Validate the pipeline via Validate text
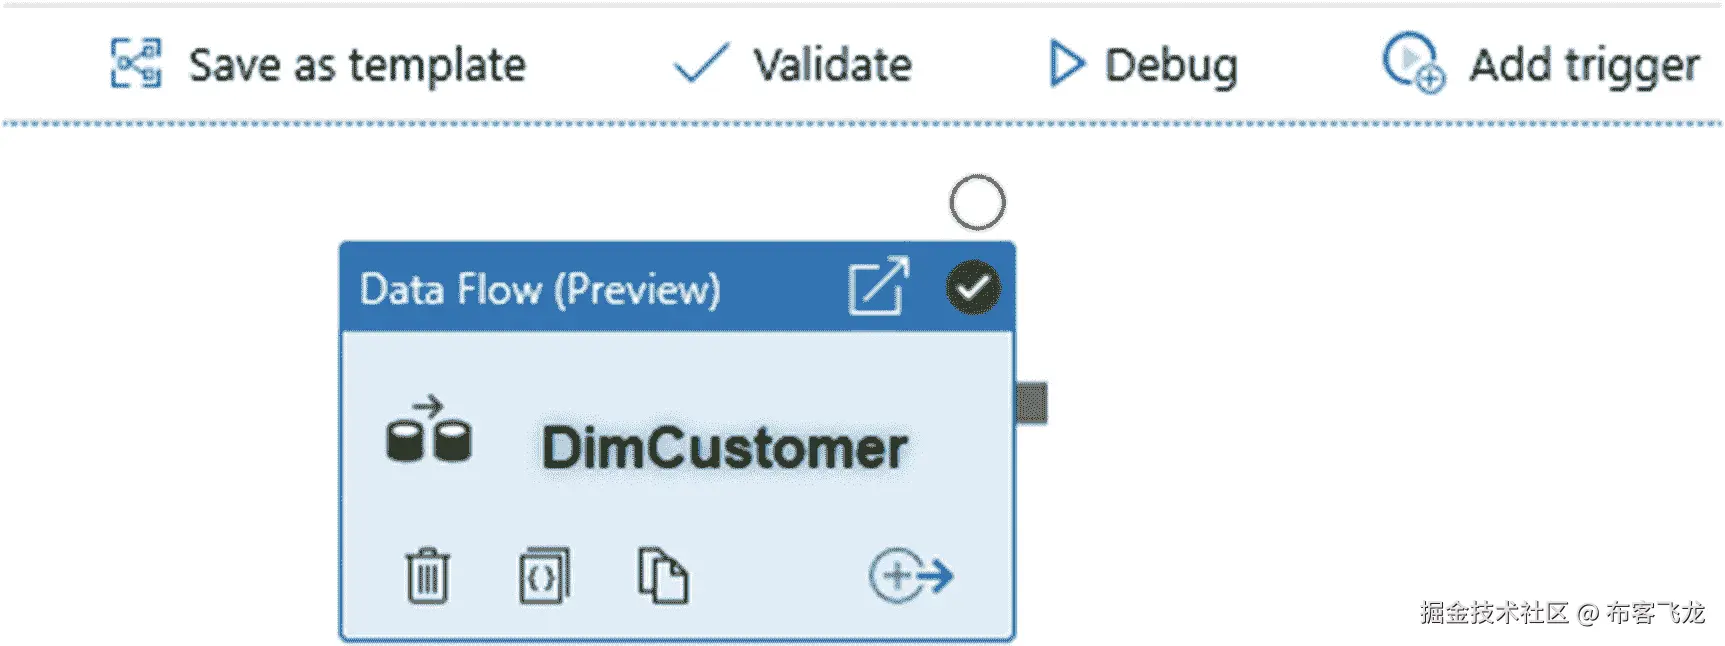Viewport: 1725px width, 646px height. (x=832, y=65)
